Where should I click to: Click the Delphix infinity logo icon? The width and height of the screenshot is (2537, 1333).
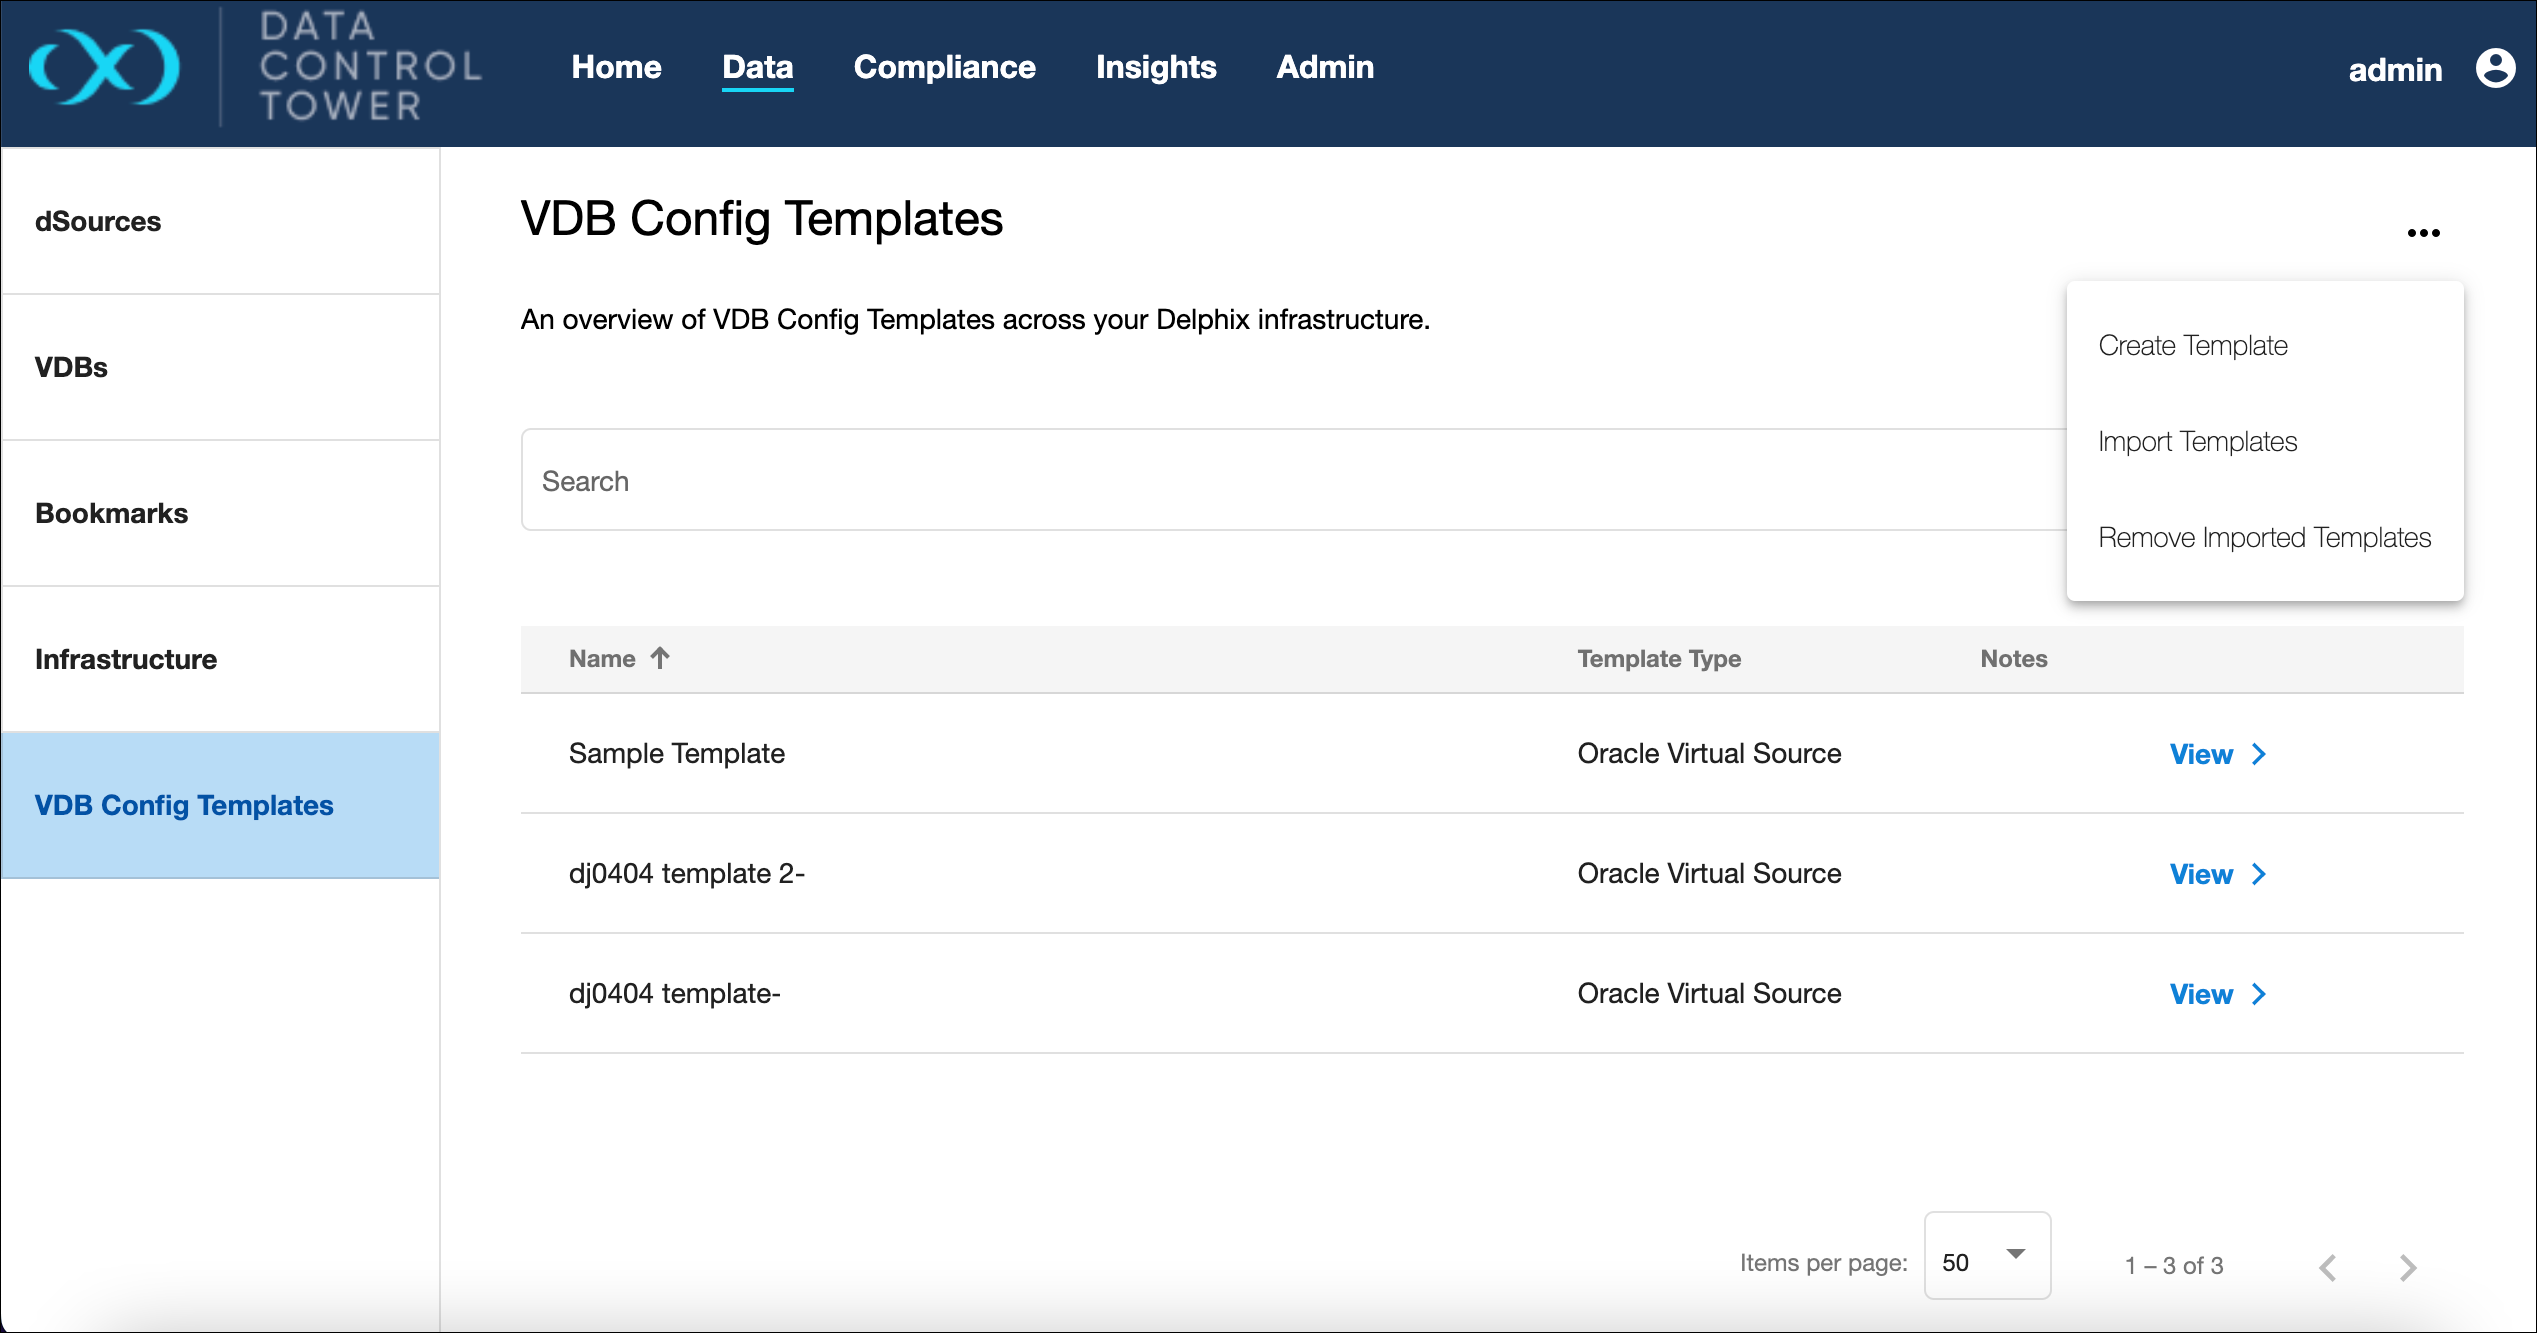click(x=104, y=67)
